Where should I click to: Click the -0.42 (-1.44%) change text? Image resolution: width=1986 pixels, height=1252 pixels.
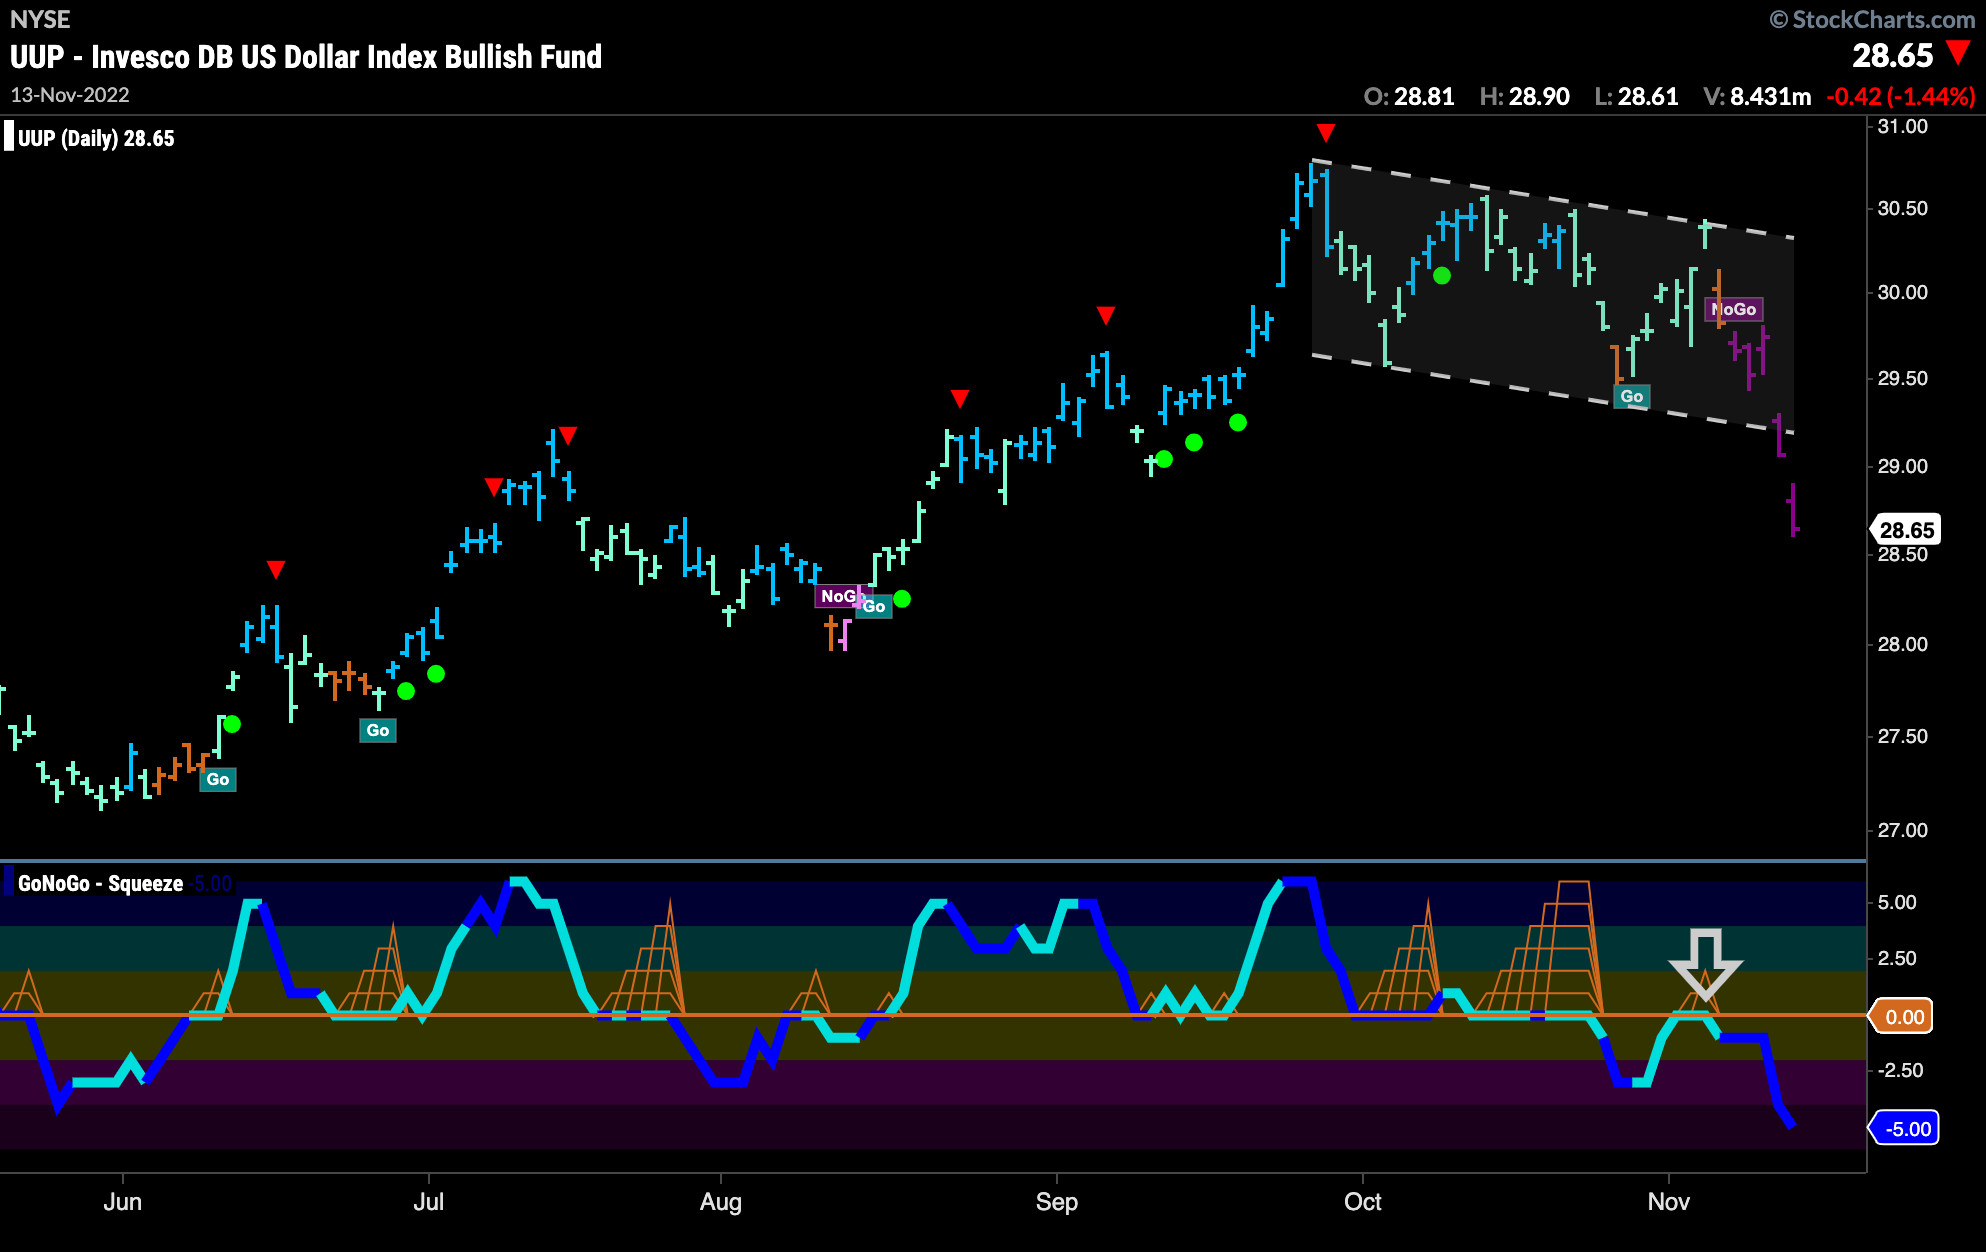click(1900, 96)
